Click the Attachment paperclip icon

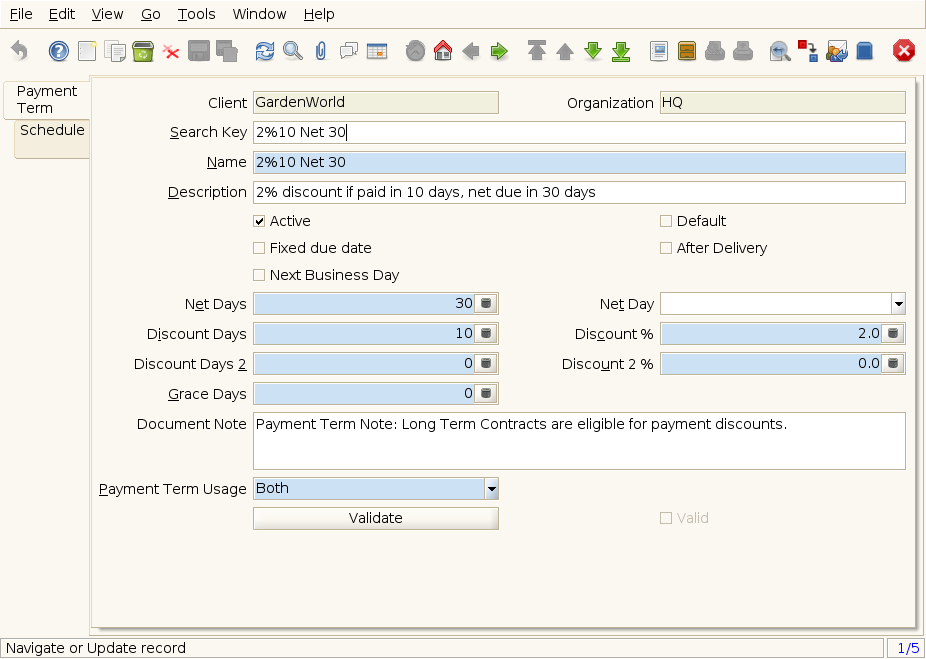click(x=320, y=51)
